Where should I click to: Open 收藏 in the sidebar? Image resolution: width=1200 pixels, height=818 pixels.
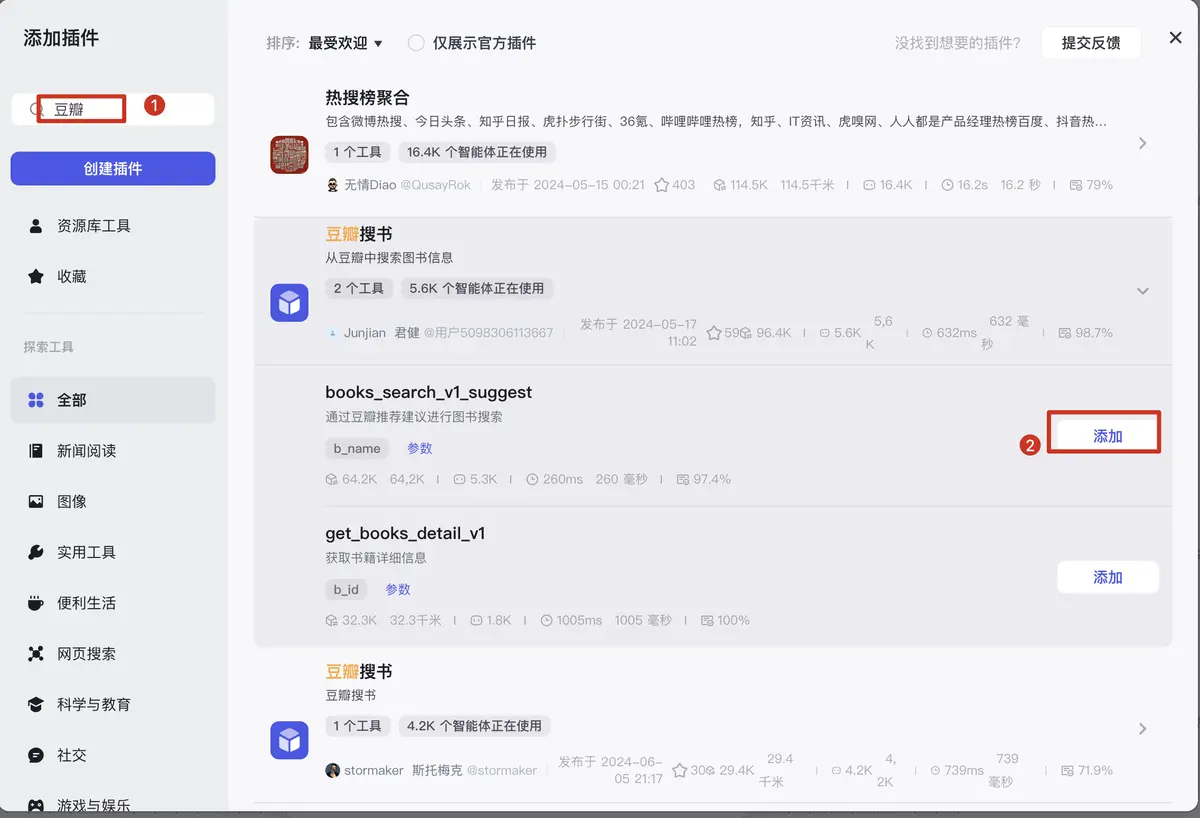[113, 276]
